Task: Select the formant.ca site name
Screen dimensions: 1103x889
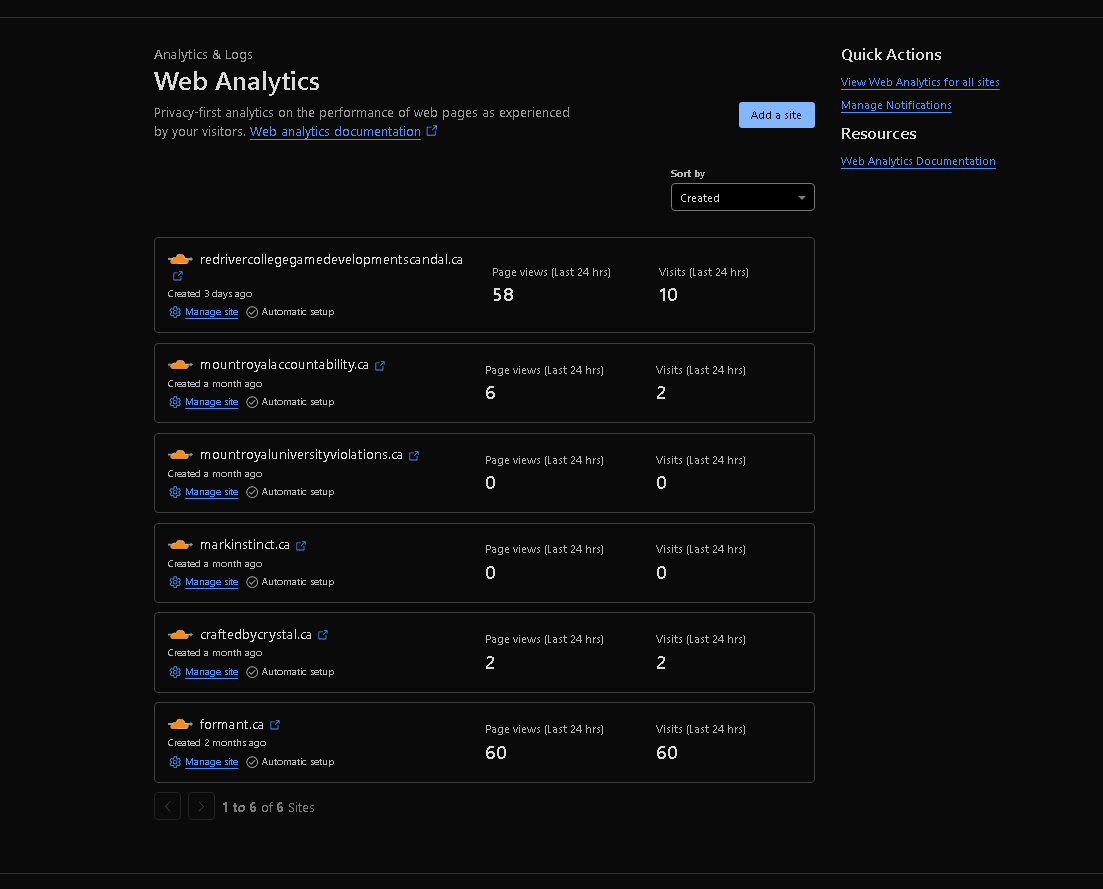Action: point(231,724)
